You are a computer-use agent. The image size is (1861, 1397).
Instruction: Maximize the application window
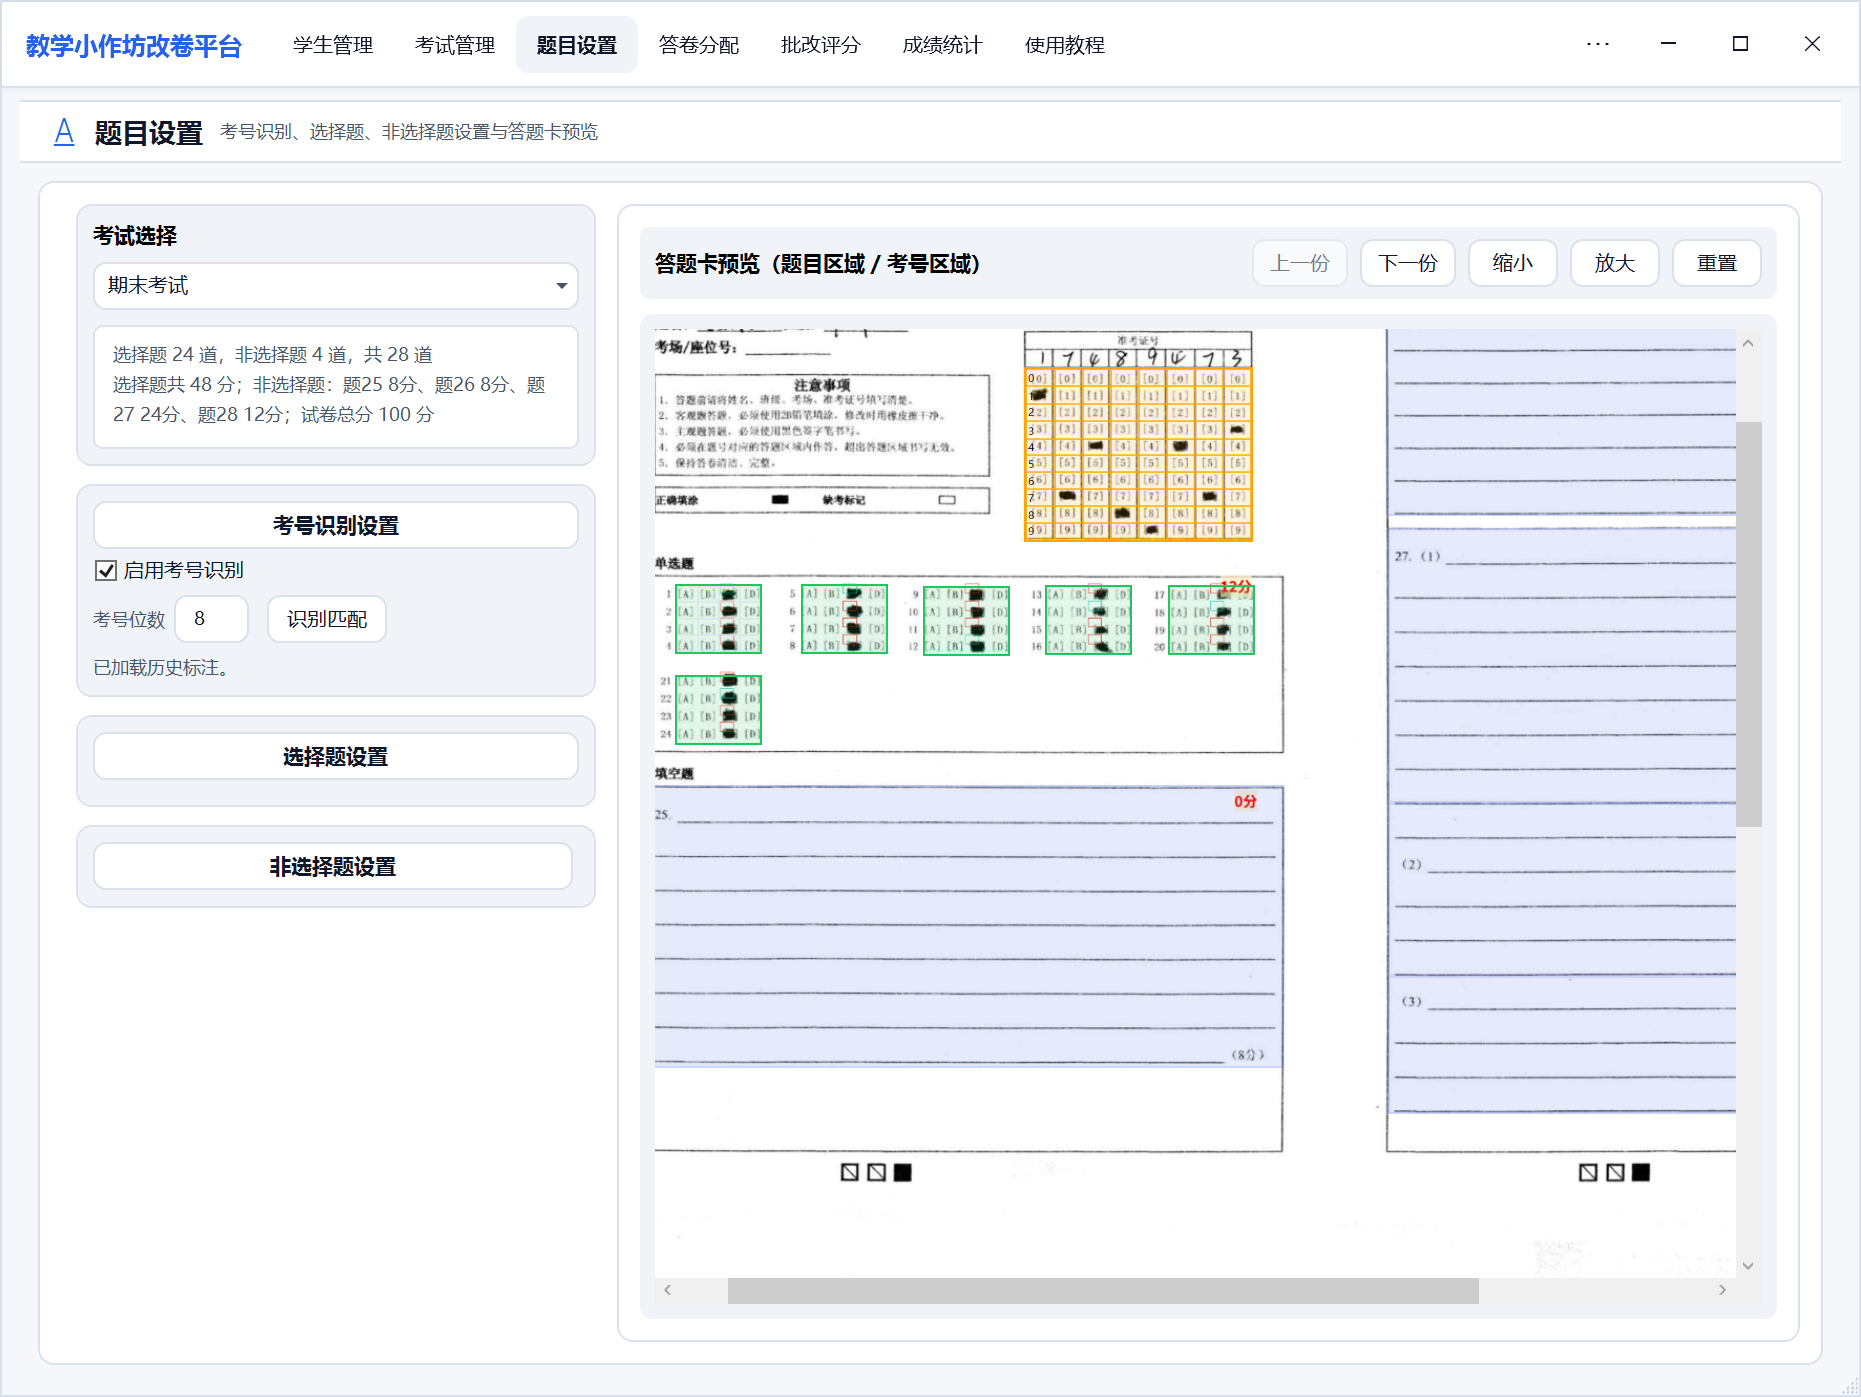tap(1740, 44)
